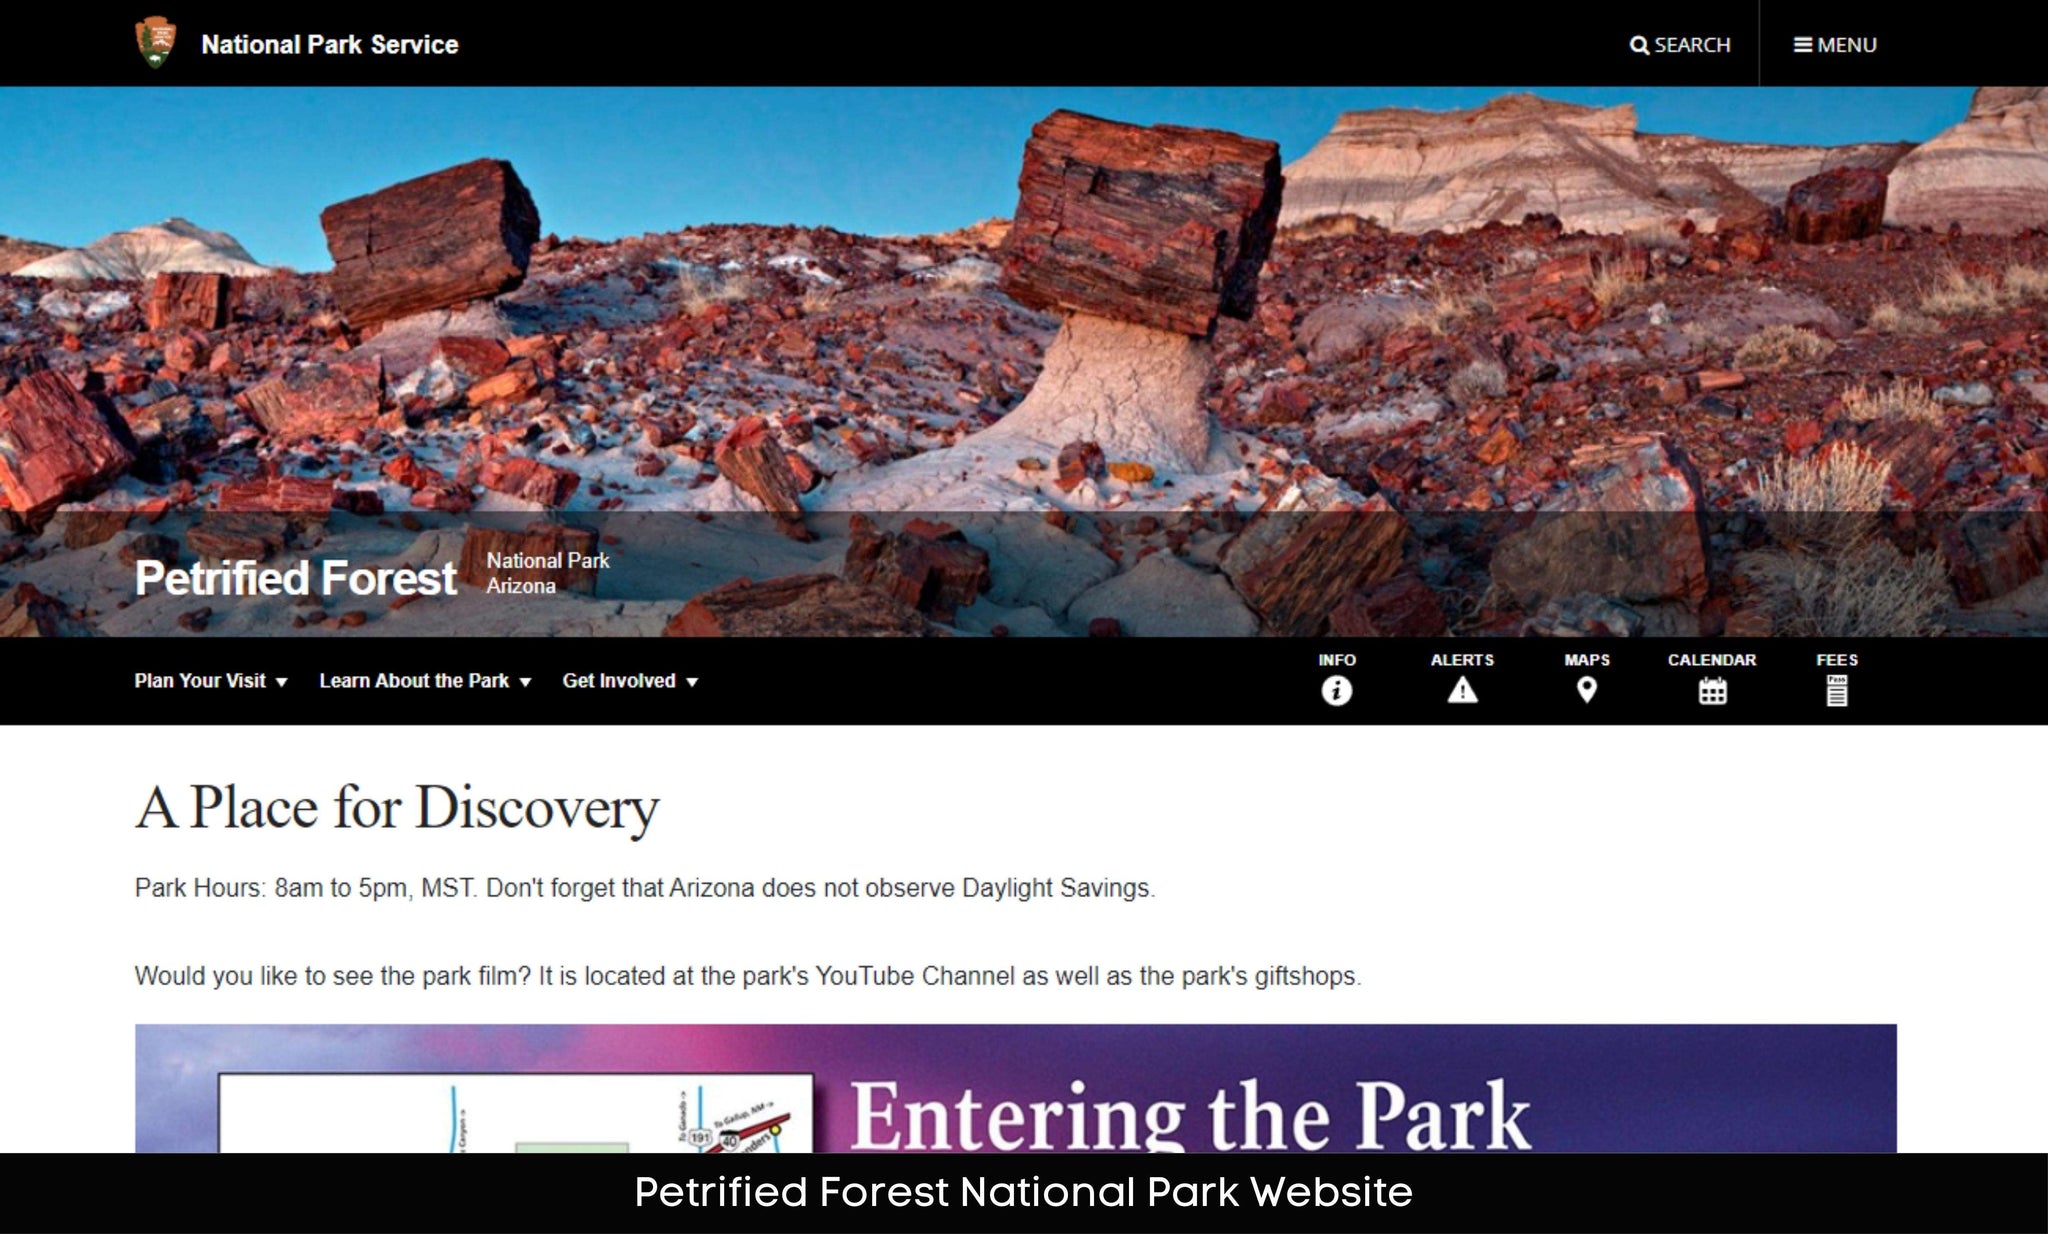Image resolution: width=2048 pixels, height=1234 pixels.
Task: Open the National Park Service home link
Action: (329, 44)
